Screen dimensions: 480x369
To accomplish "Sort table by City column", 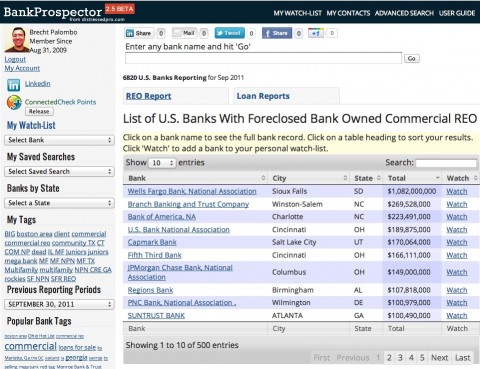I will coord(309,178).
